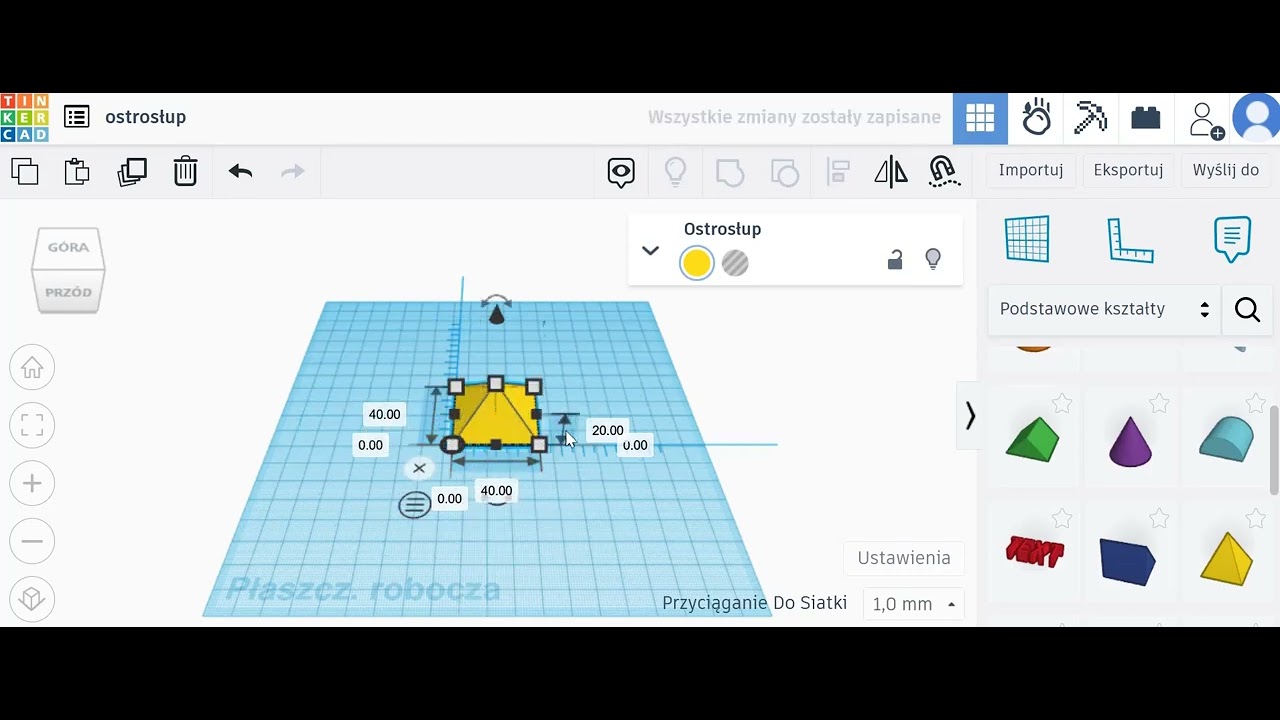Click the Mirror tool icon
This screenshot has height=720, width=1280.
click(x=890, y=172)
